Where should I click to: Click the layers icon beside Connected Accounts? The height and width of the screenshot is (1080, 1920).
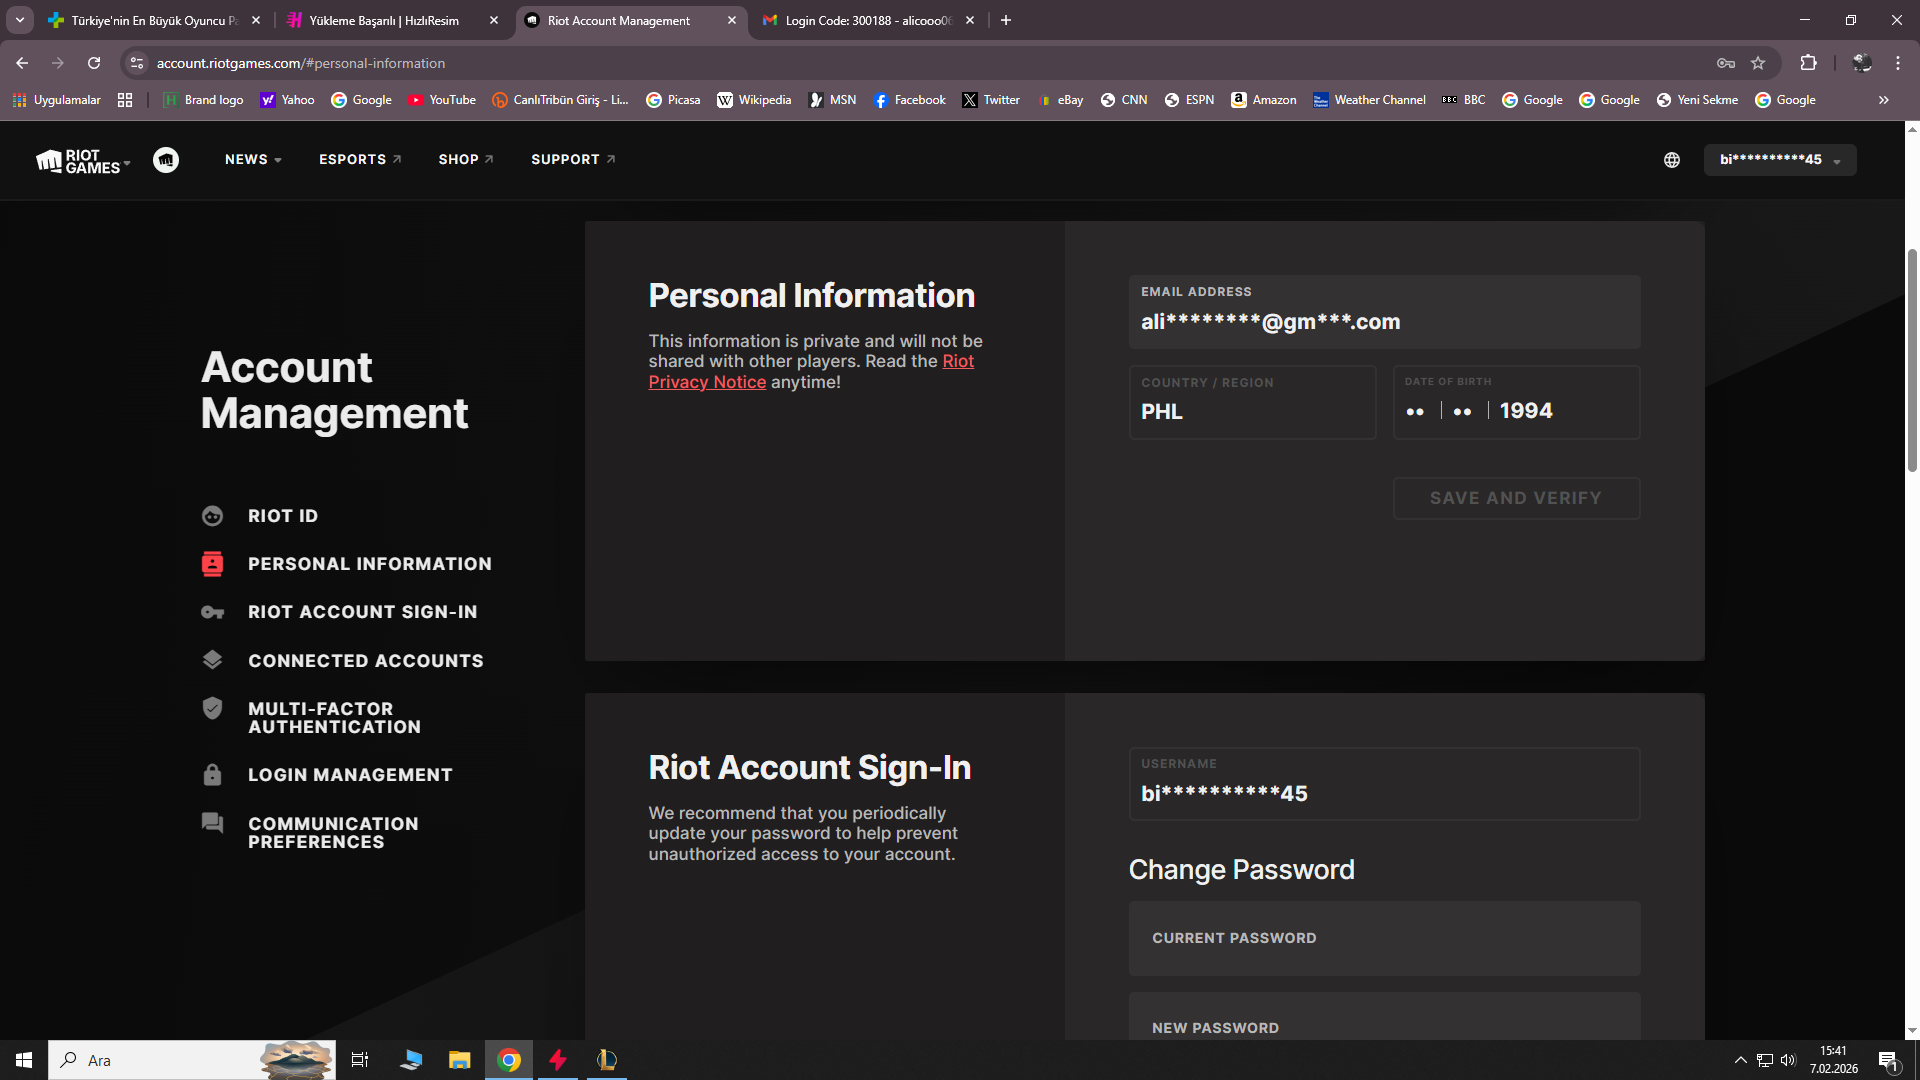click(212, 660)
